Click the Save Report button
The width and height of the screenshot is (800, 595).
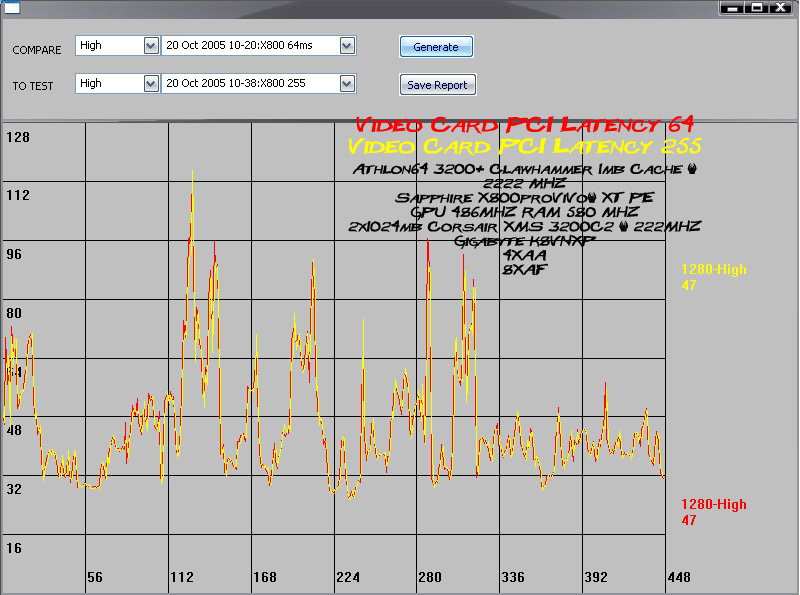pos(438,85)
